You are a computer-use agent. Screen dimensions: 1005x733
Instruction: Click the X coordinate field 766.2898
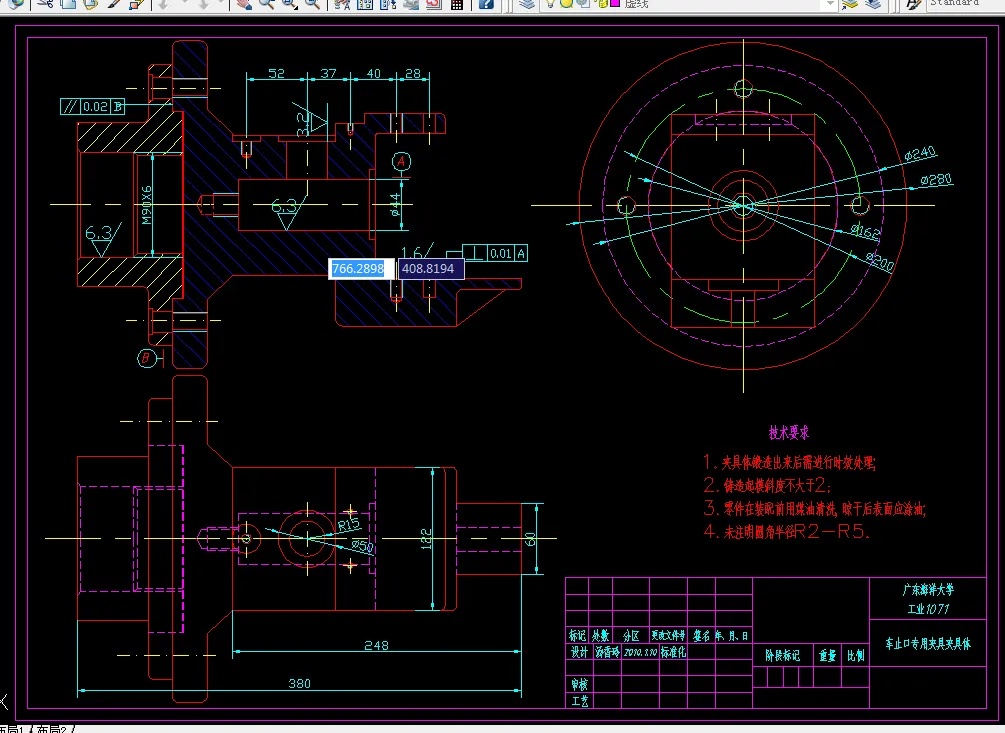[359, 268]
